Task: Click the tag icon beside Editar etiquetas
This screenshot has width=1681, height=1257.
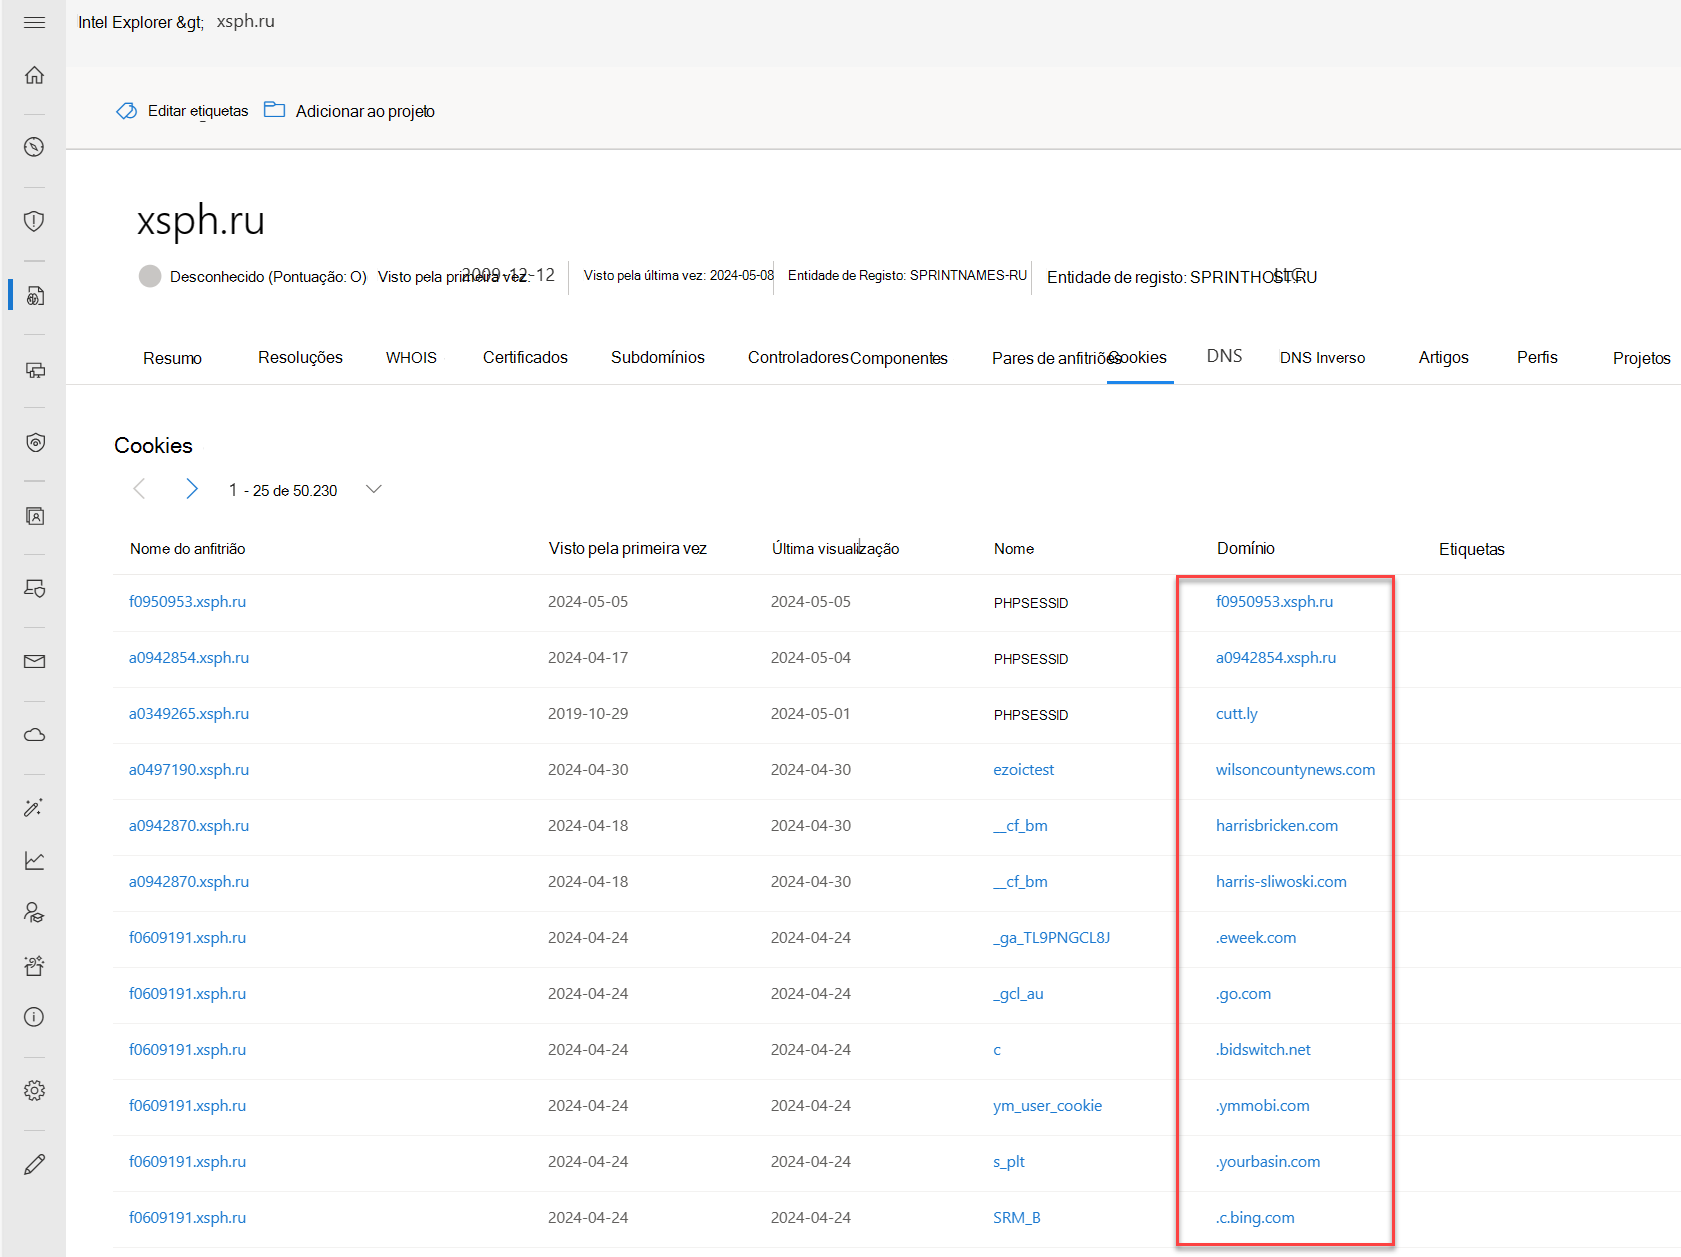Action: click(x=127, y=110)
